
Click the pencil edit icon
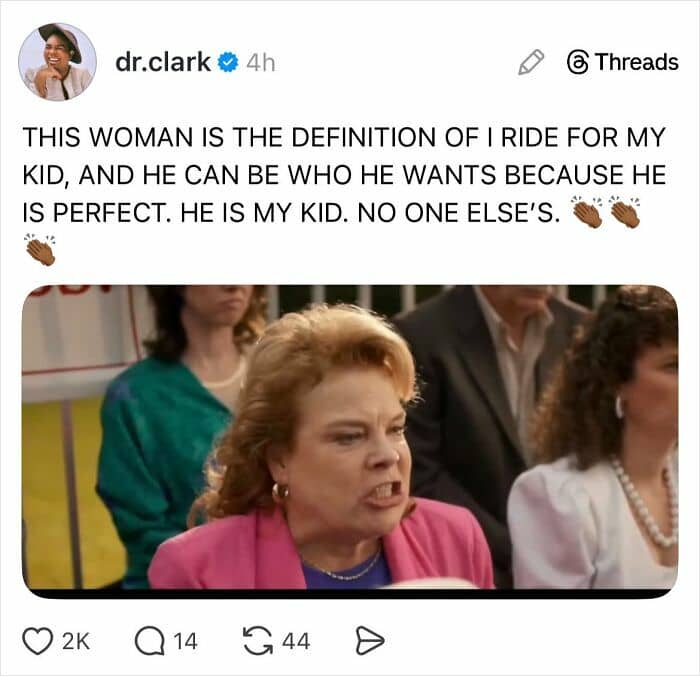(x=530, y=62)
